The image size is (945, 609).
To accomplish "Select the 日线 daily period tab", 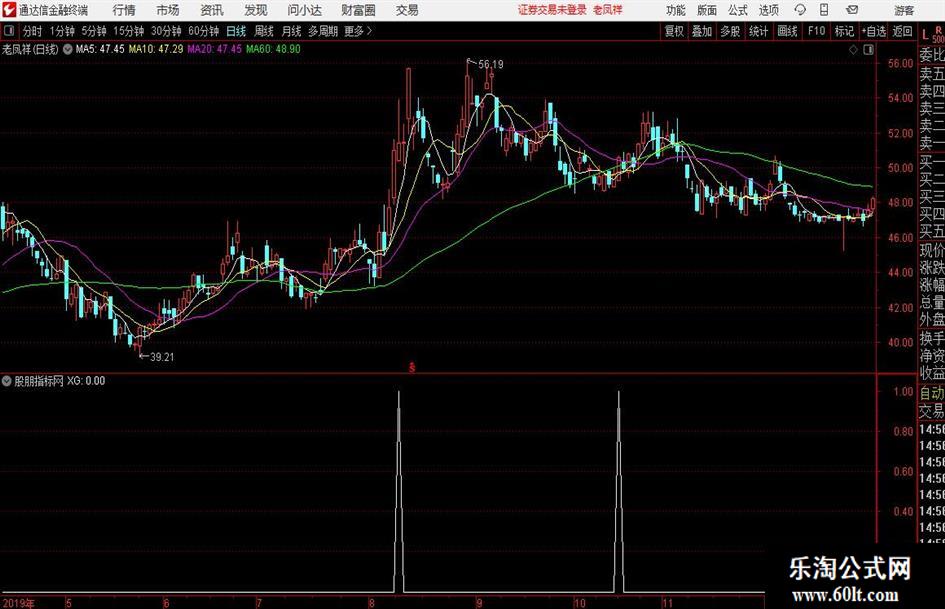I will click(236, 31).
